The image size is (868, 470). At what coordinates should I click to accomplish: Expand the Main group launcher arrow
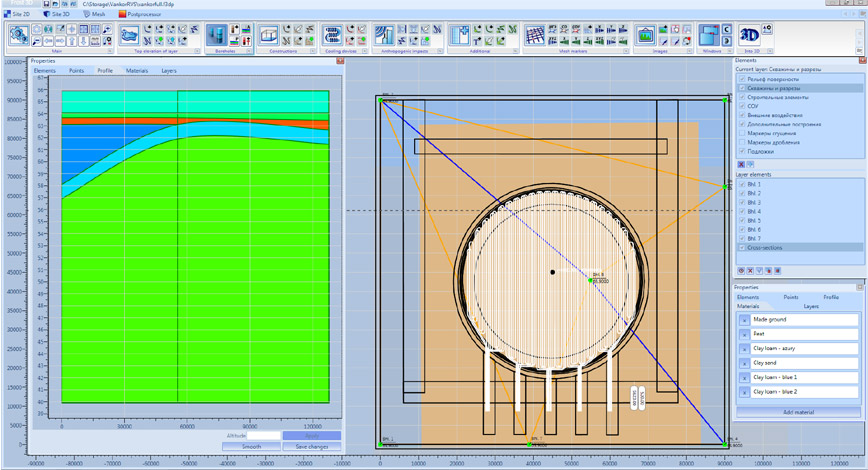[110, 51]
